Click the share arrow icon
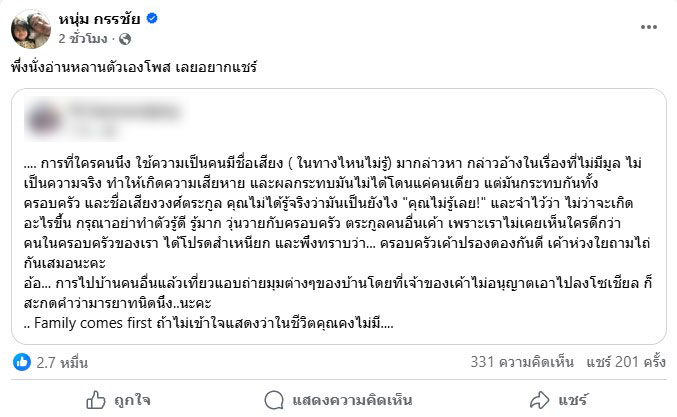677x417 pixels. 541,400
